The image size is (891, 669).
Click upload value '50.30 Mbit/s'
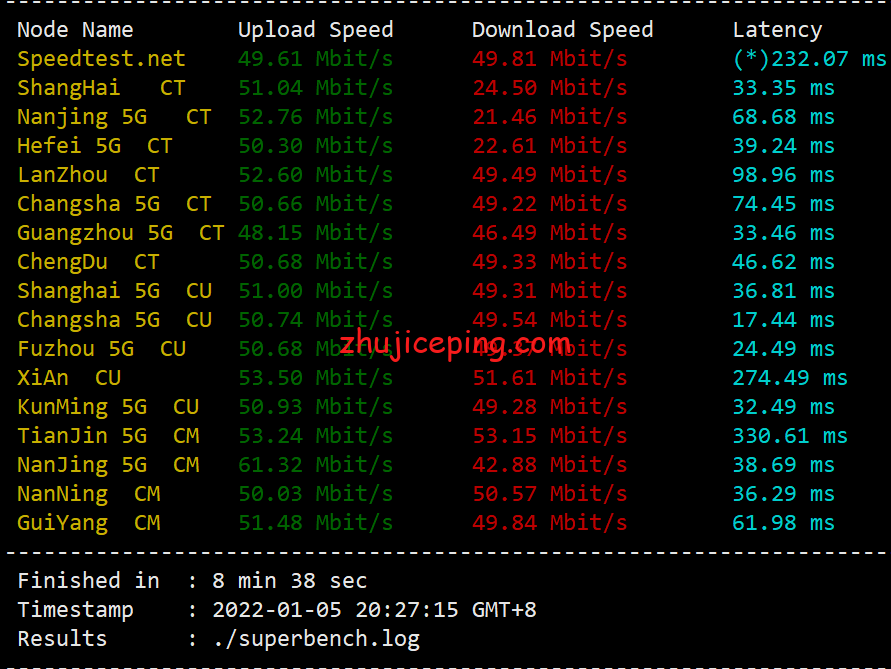click(x=315, y=146)
